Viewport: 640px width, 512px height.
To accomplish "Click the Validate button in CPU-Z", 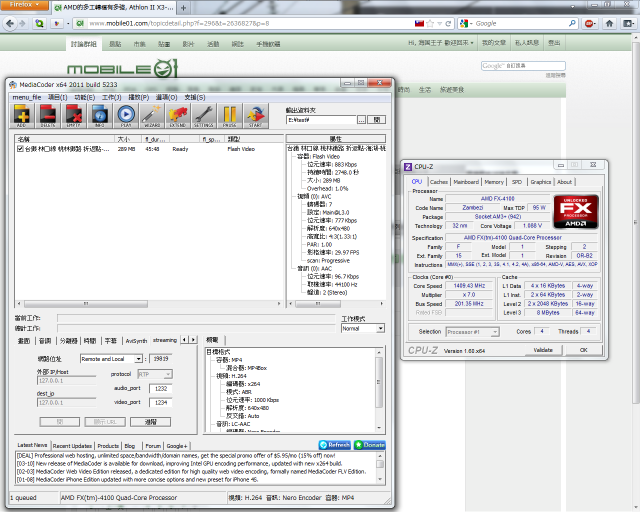I will [x=543, y=350].
